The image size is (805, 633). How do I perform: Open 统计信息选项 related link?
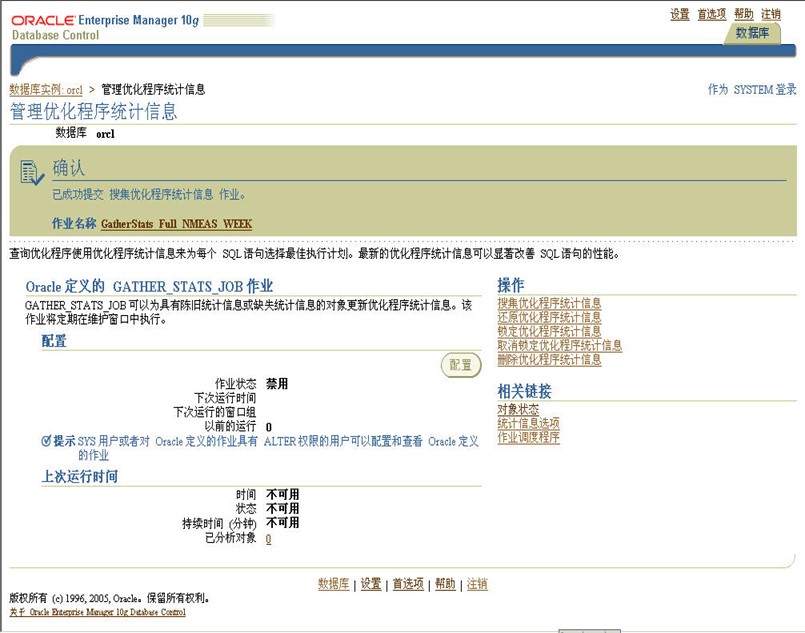point(528,424)
